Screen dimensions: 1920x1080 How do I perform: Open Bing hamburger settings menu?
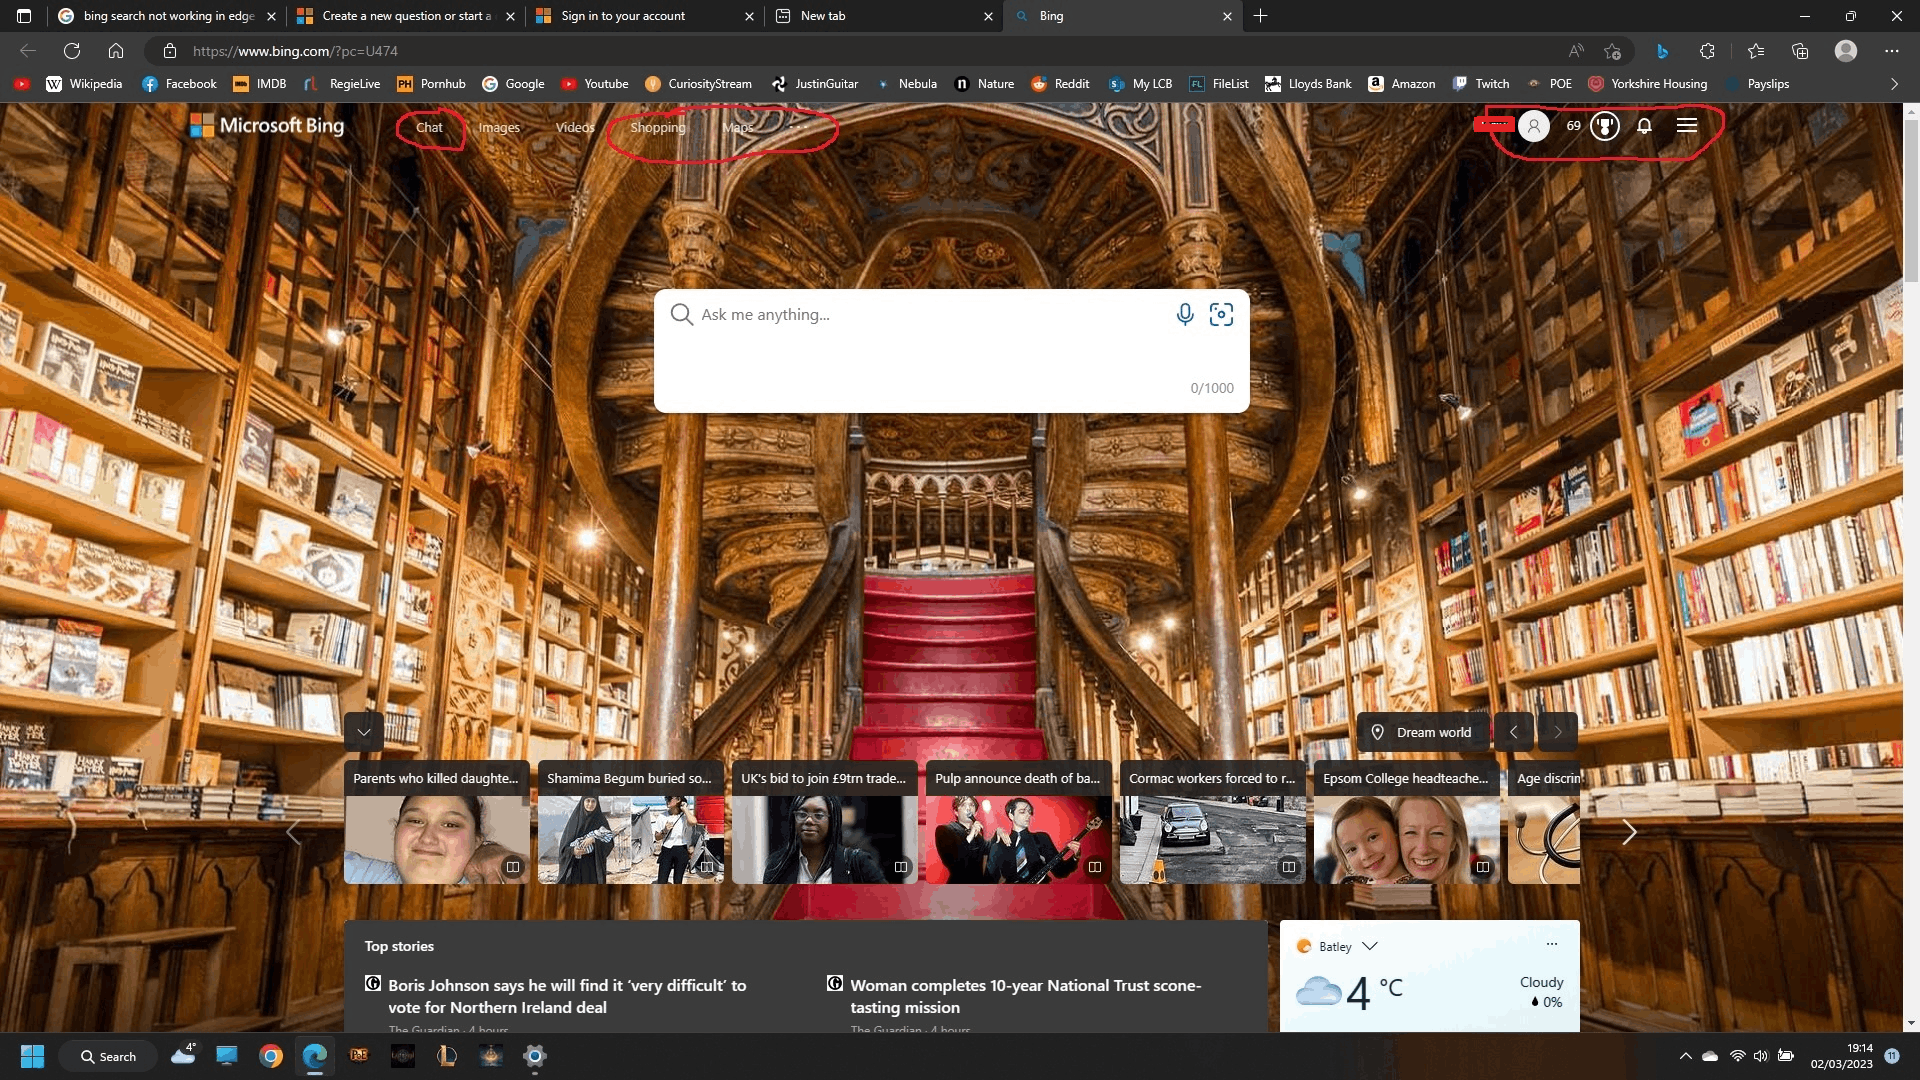point(1687,126)
